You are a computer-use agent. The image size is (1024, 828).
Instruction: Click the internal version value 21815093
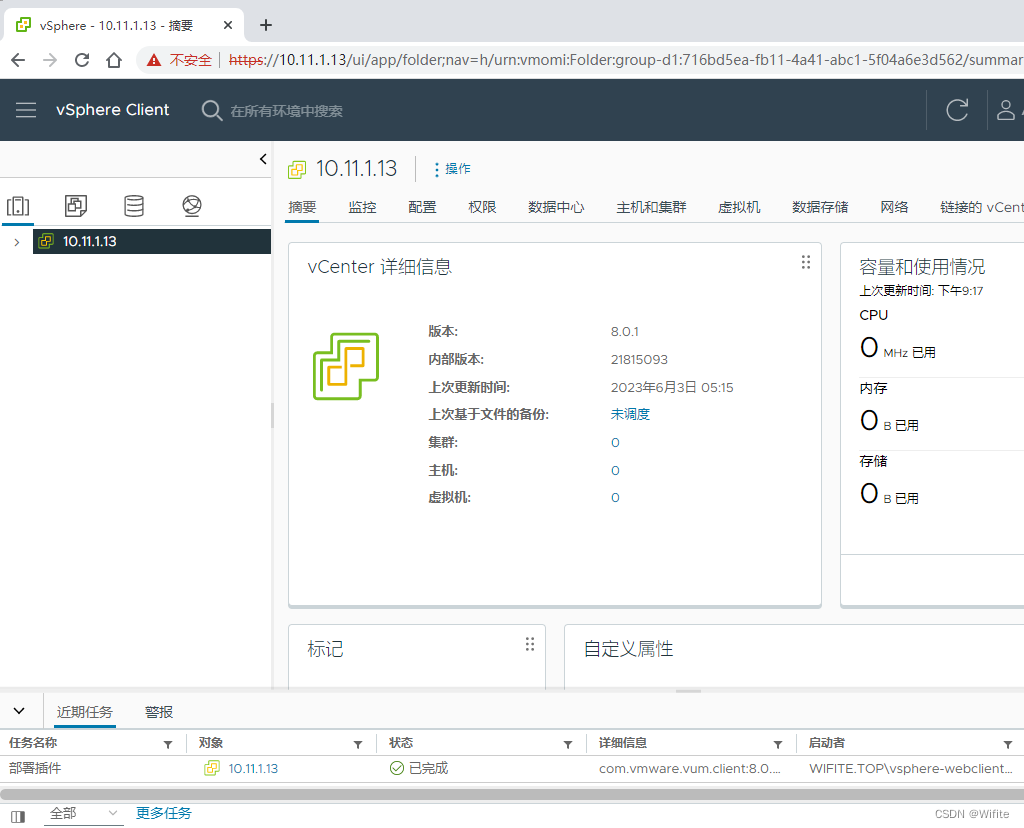639,360
